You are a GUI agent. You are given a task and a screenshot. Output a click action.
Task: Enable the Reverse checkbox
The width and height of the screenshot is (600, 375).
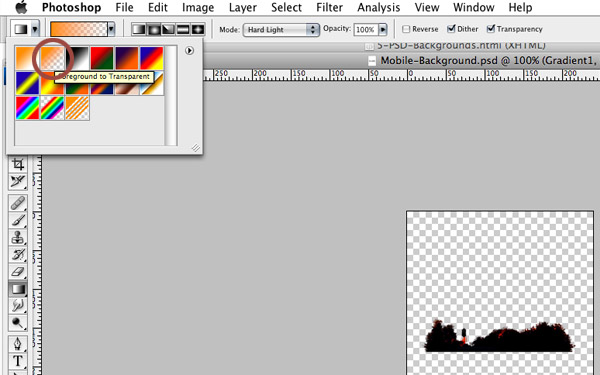pos(406,29)
